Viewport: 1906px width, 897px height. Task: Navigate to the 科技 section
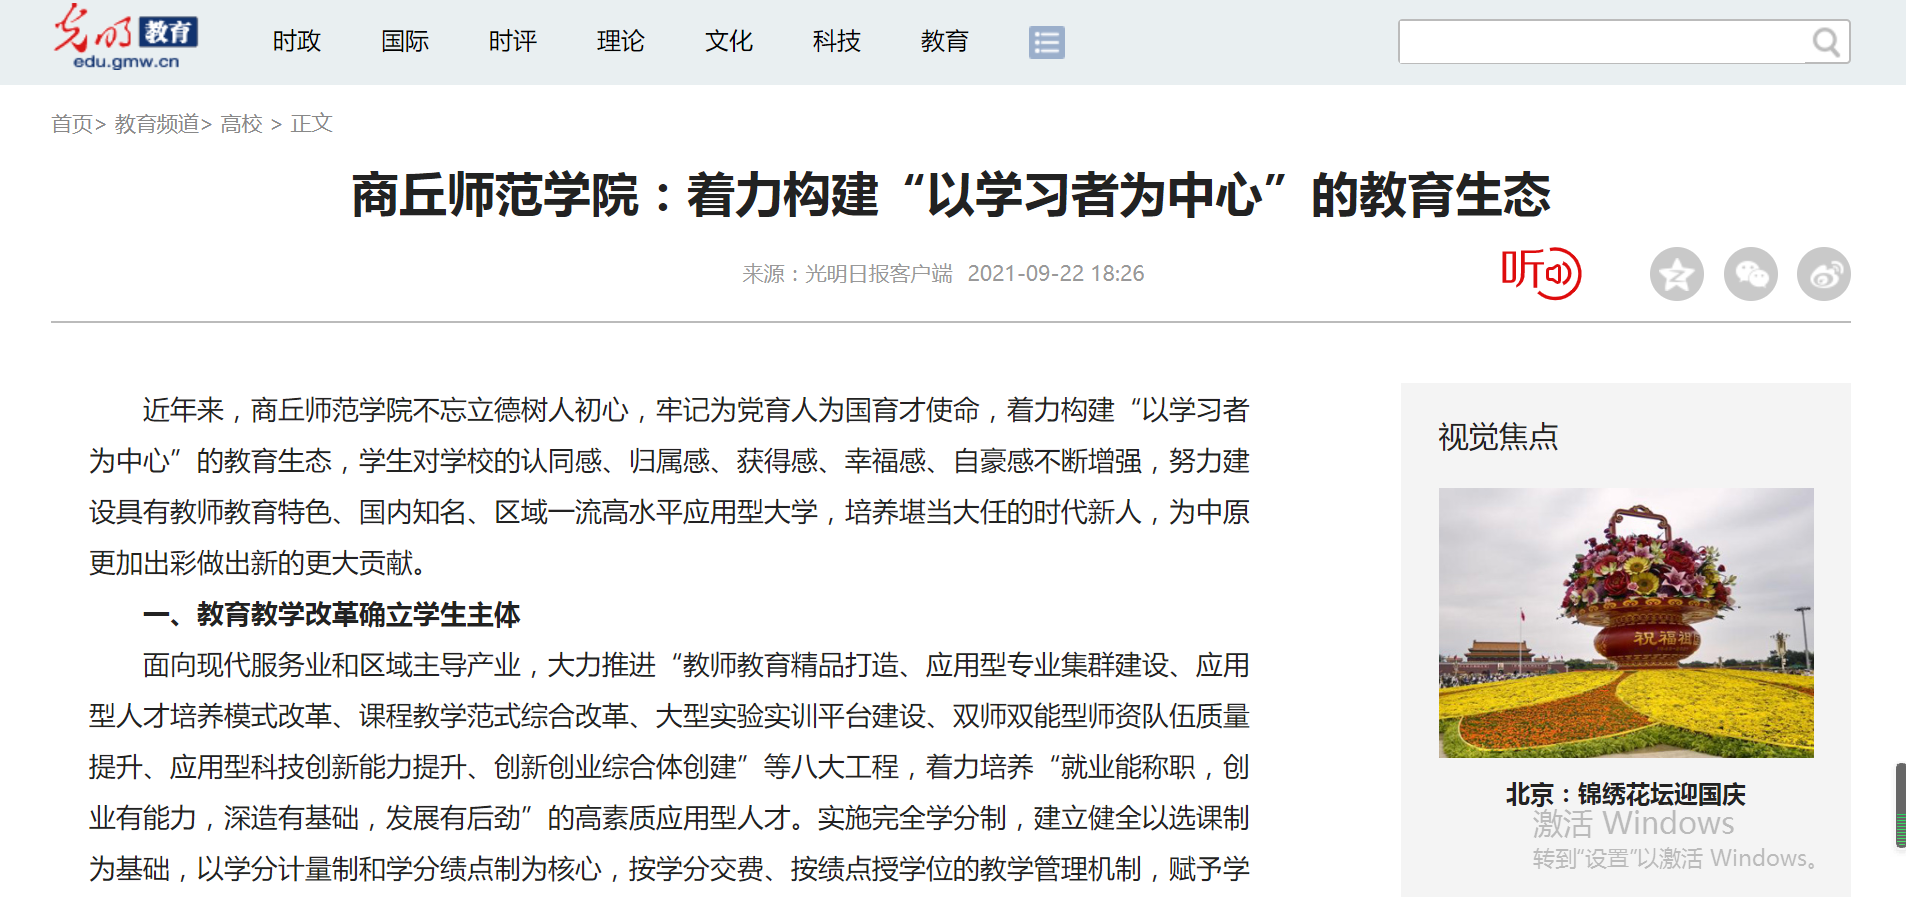[837, 41]
